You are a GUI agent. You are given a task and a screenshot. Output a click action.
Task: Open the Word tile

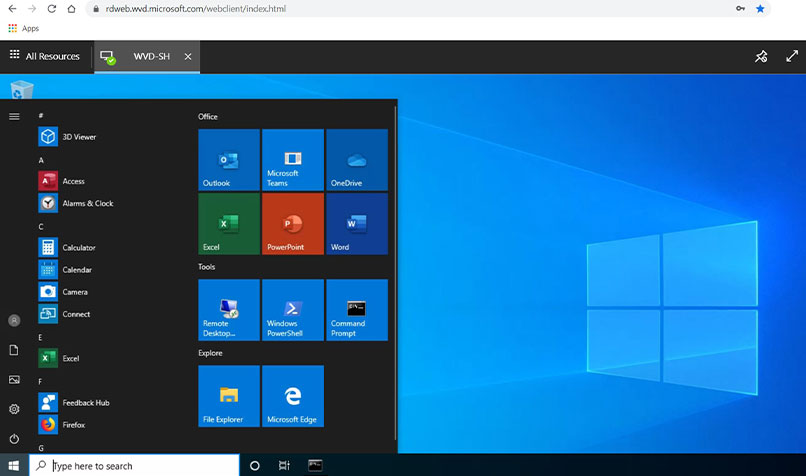(x=356, y=224)
